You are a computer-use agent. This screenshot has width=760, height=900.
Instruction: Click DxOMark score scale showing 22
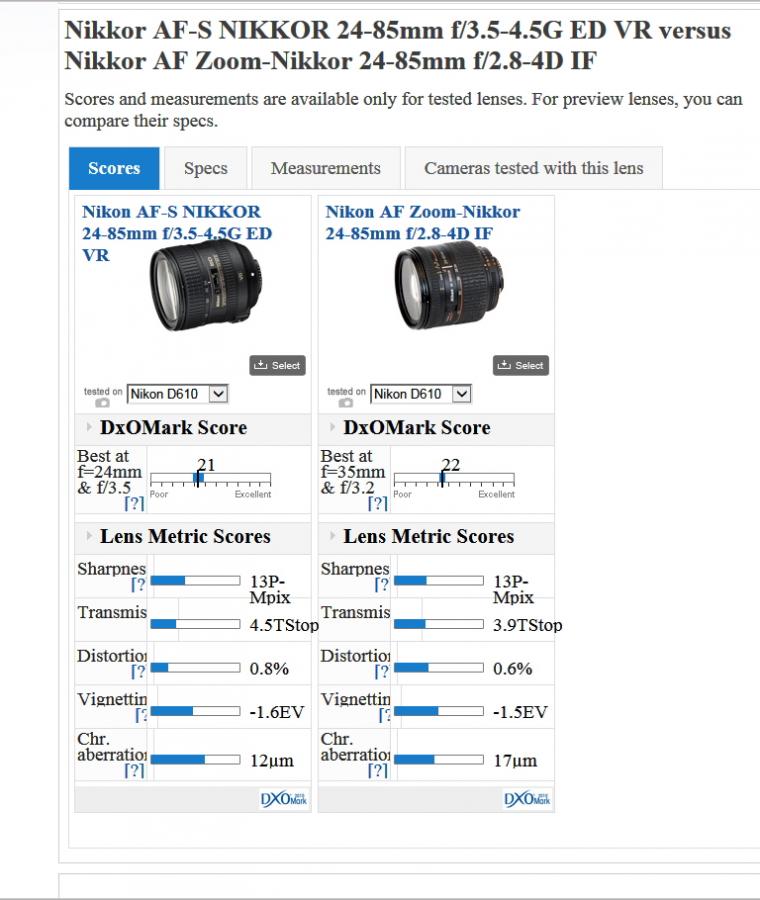click(454, 478)
